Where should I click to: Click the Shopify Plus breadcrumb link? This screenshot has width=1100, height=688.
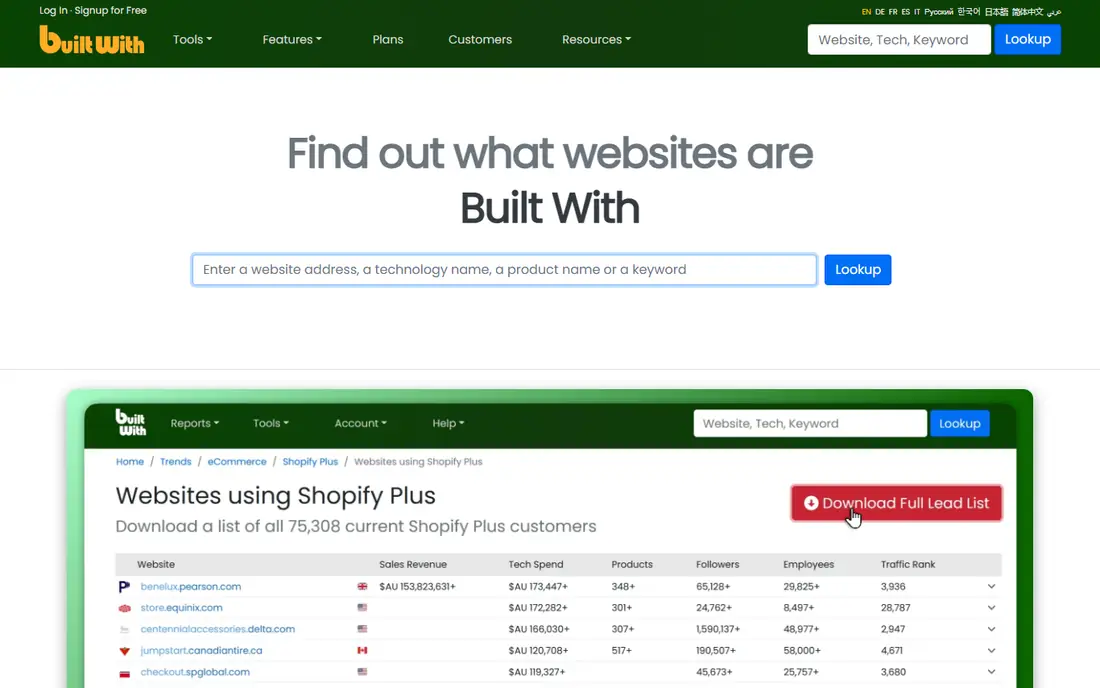(x=310, y=461)
